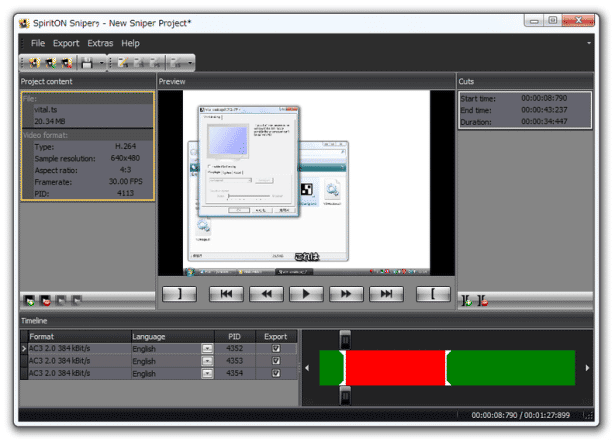The image size is (615, 442).
Task: Toggle Export checkbox for PID 4353
Action: pos(276,361)
